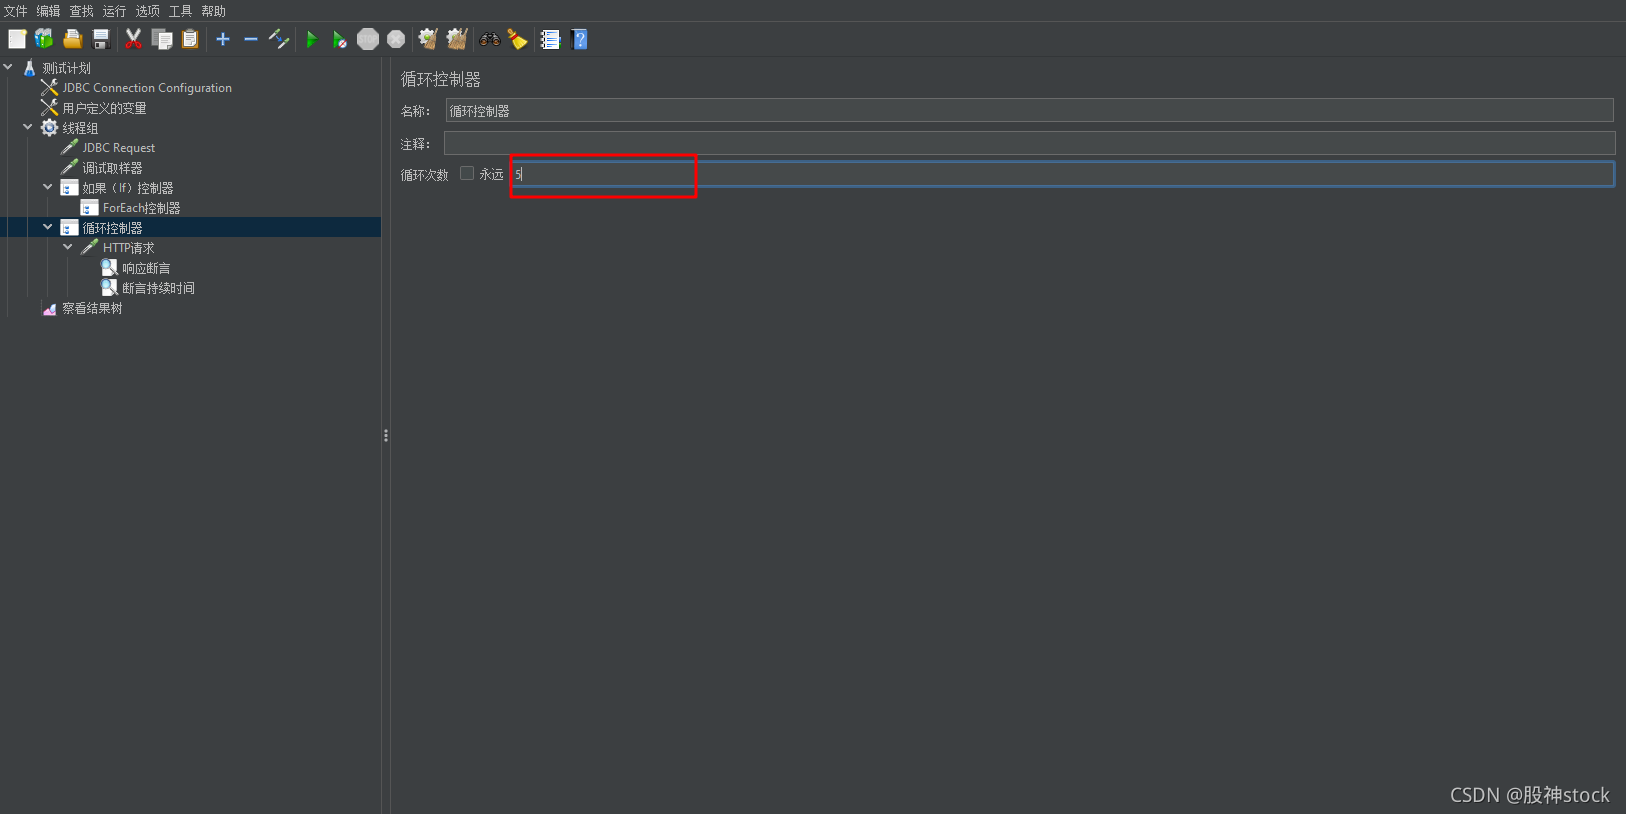Image resolution: width=1626 pixels, height=814 pixels.
Task: Toggle element enabled state via toolbar icon
Action: [x=279, y=39]
